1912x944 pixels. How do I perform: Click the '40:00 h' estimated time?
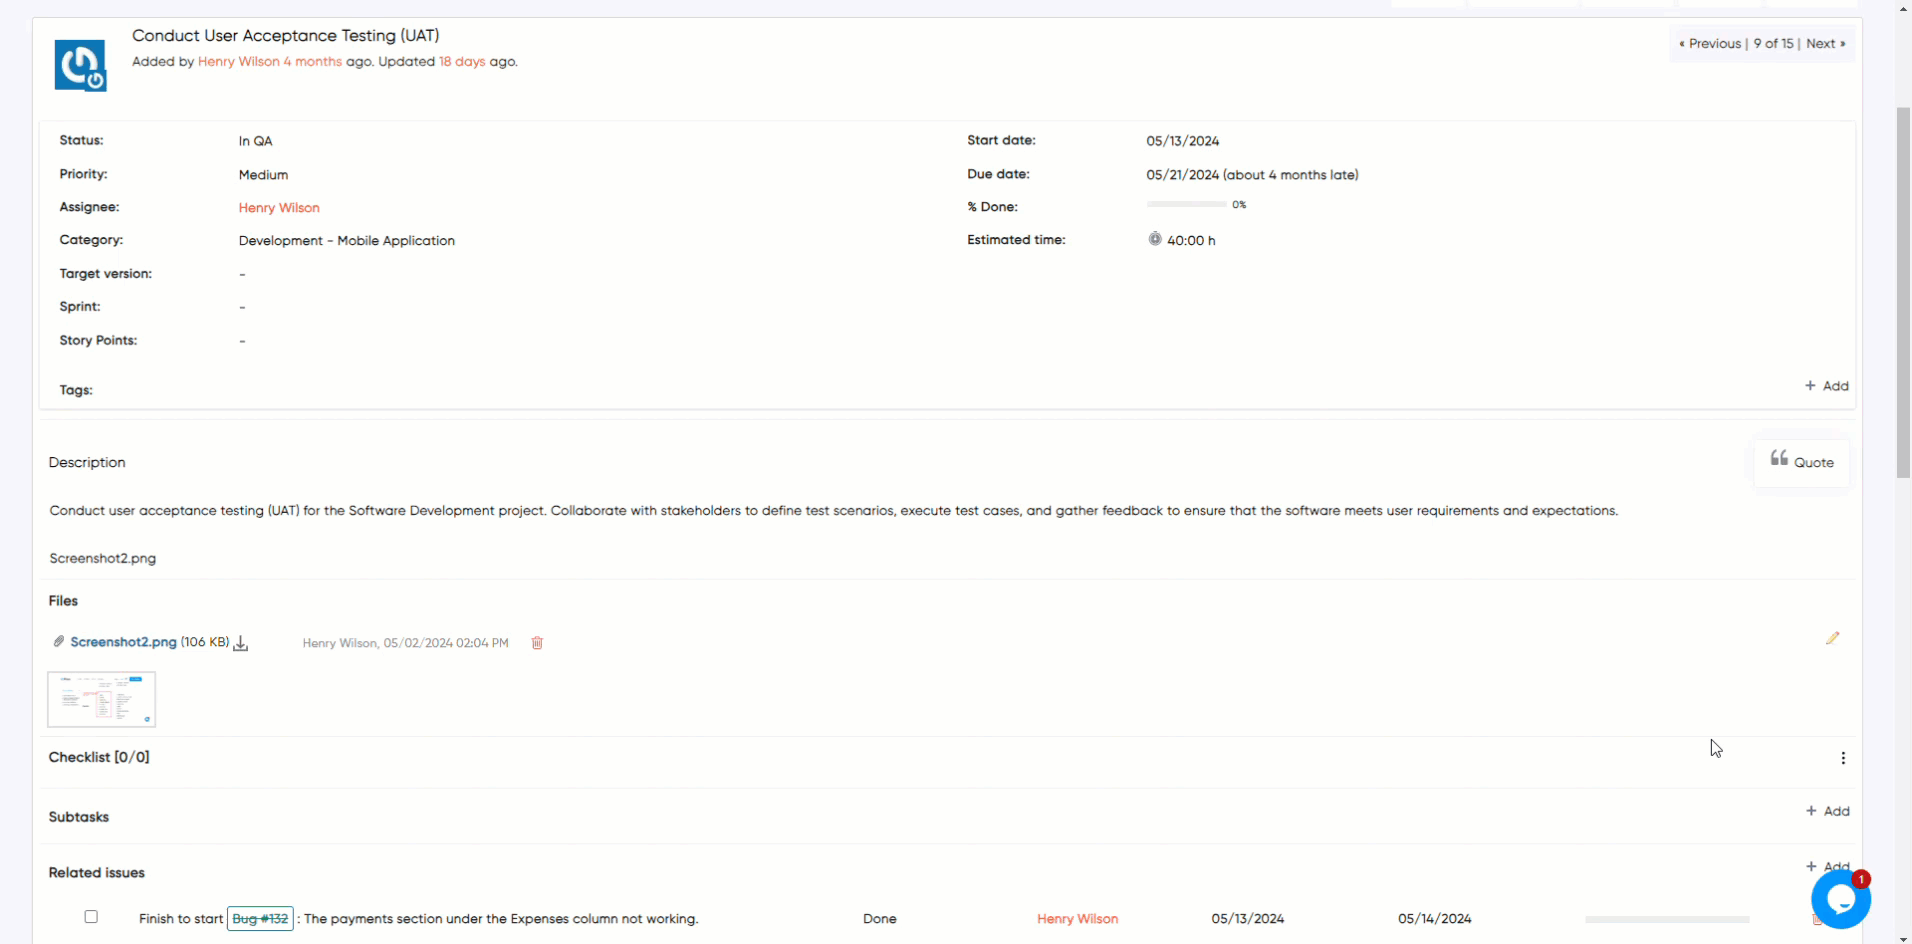pos(1191,241)
